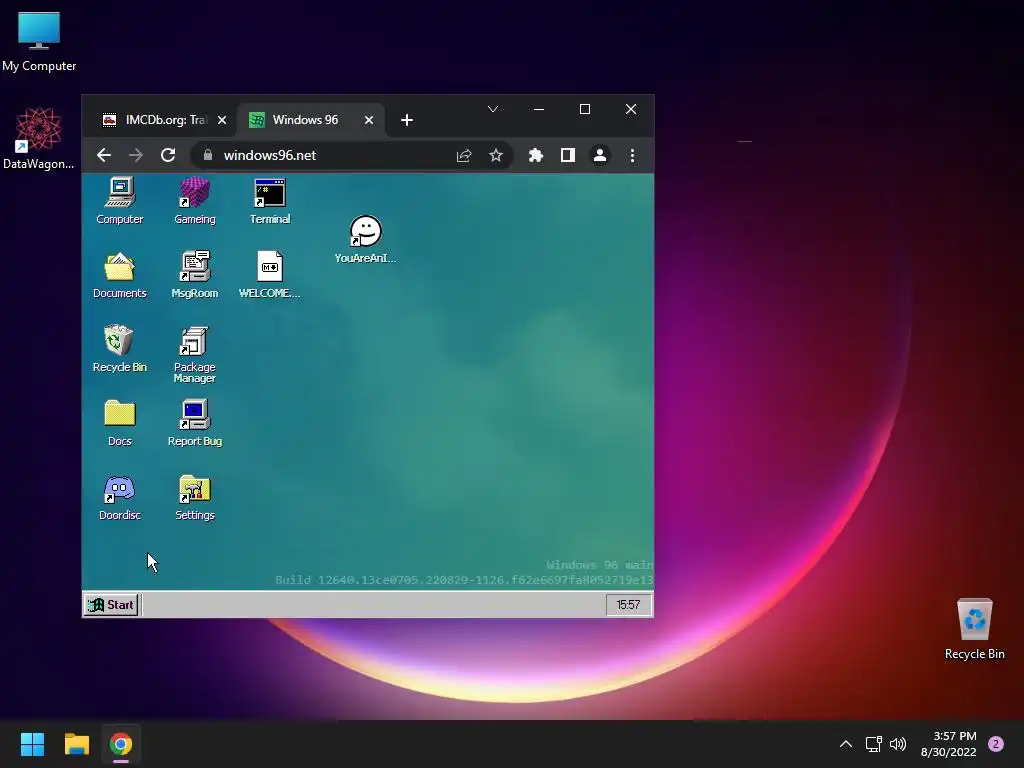Open the Terminal shortcut
Screen dimensions: 1024x768
pyautogui.click(x=270, y=200)
